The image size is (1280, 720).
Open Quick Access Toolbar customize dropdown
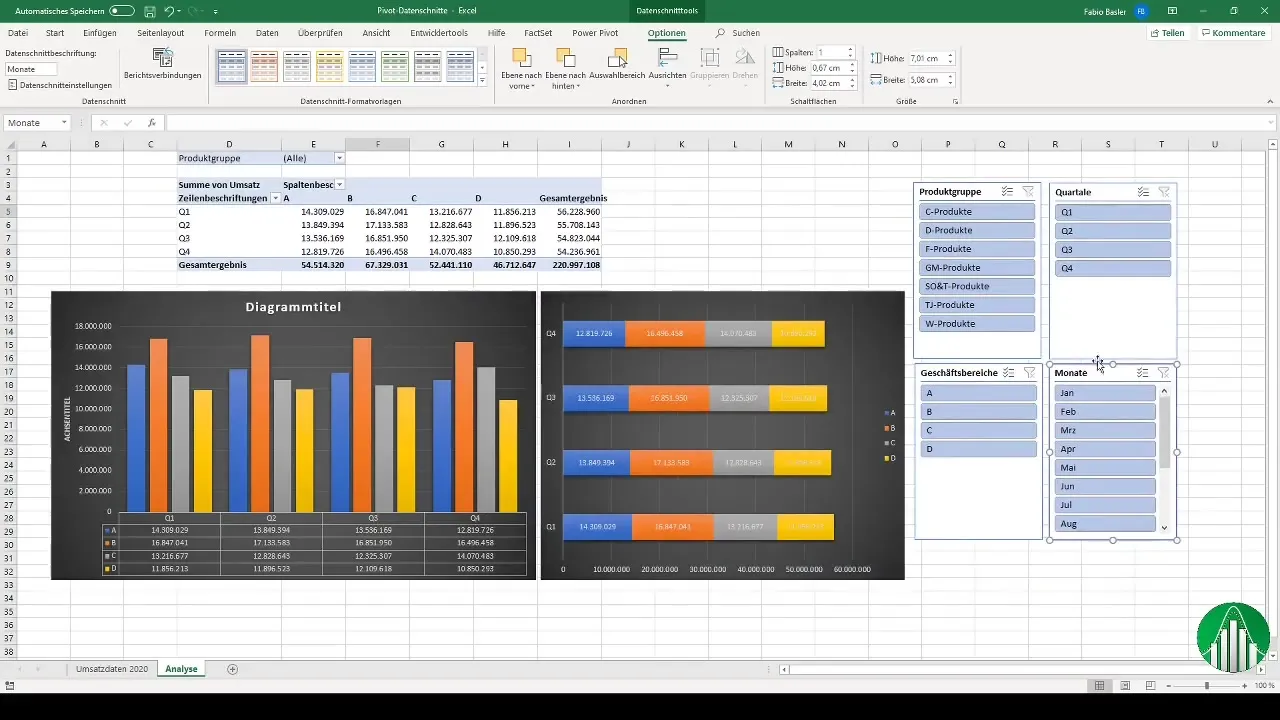216,10
